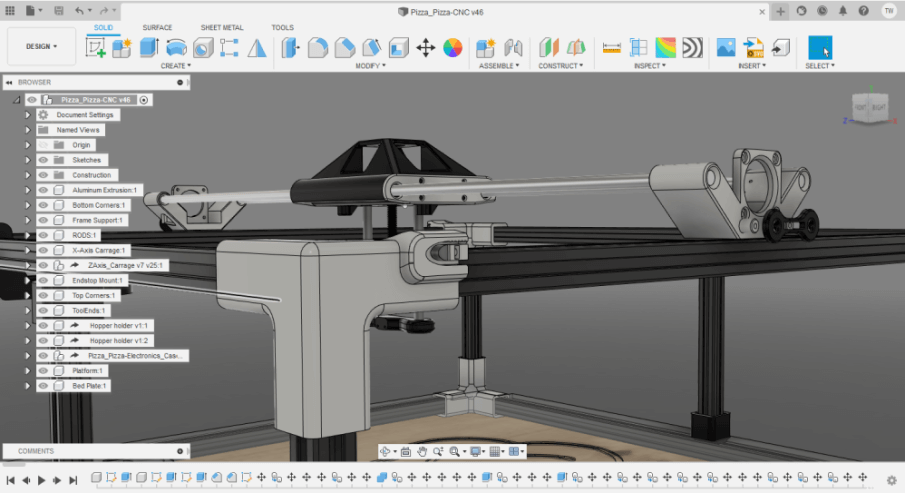Hide the Sketches folder with eye icon
905x493 pixels.
click(x=43, y=160)
